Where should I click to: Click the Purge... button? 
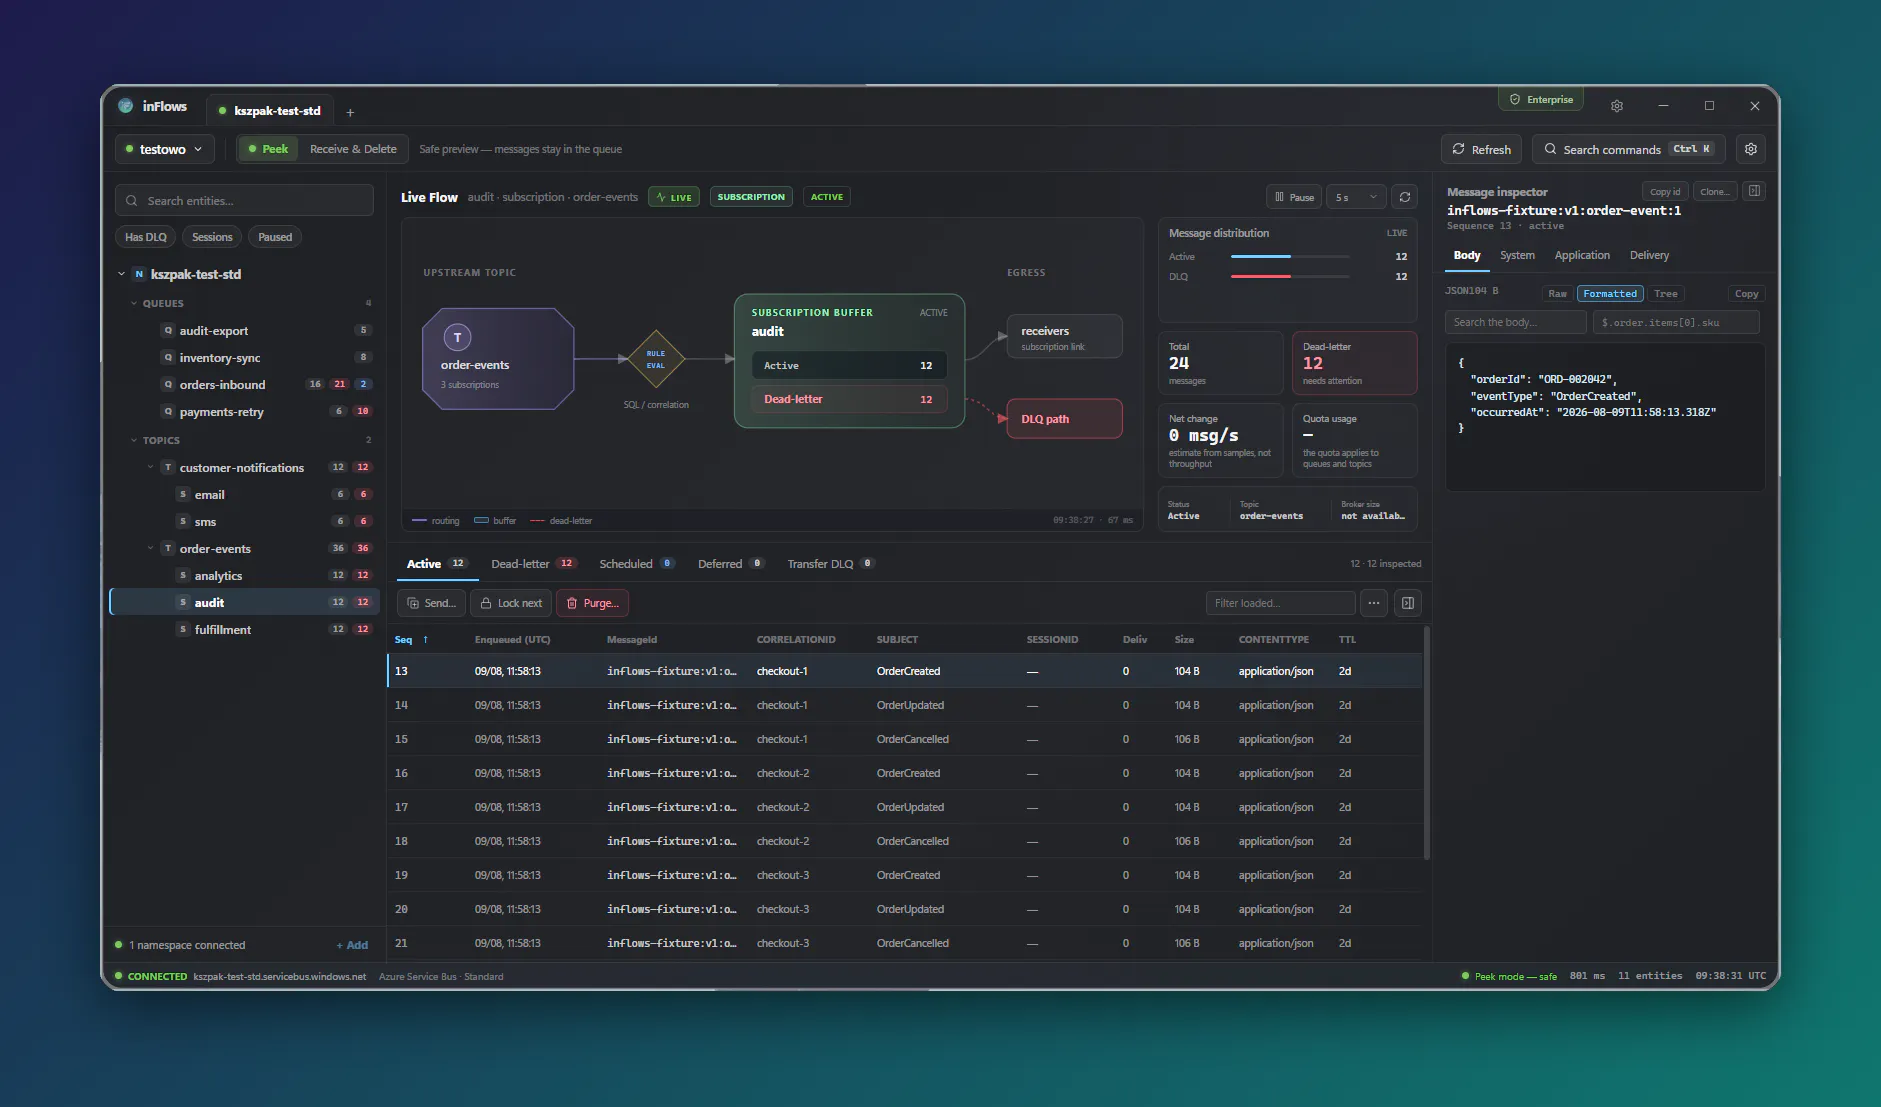pyautogui.click(x=592, y=603)
